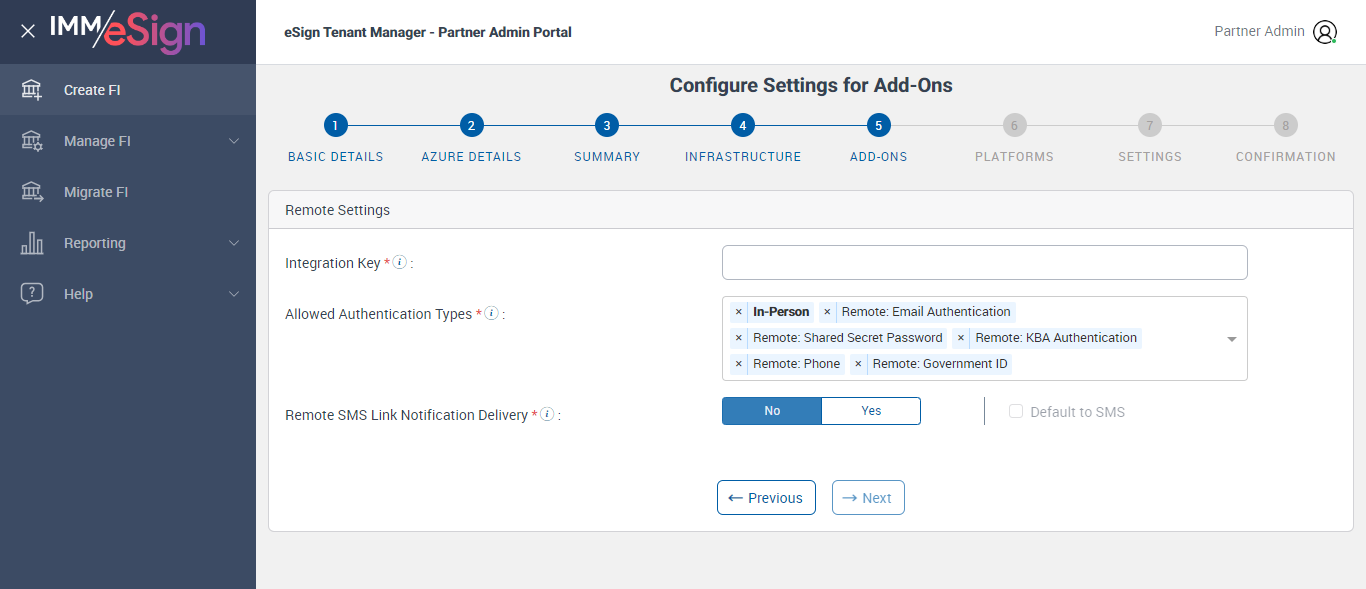1366x589 pixels.
Task: Select No for Remote SMS Link Delivery
Action: [x=772, y=411]
